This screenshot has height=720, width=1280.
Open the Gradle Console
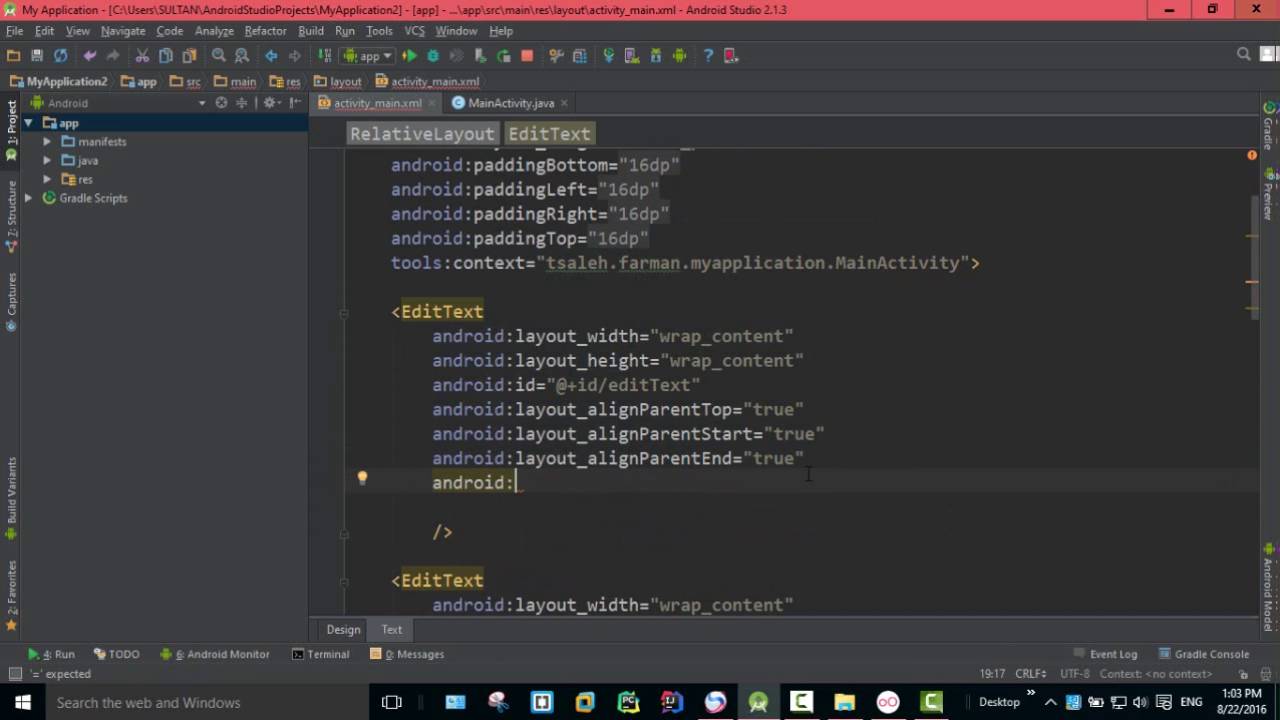pyautogui.click(x=1204, y=654)
